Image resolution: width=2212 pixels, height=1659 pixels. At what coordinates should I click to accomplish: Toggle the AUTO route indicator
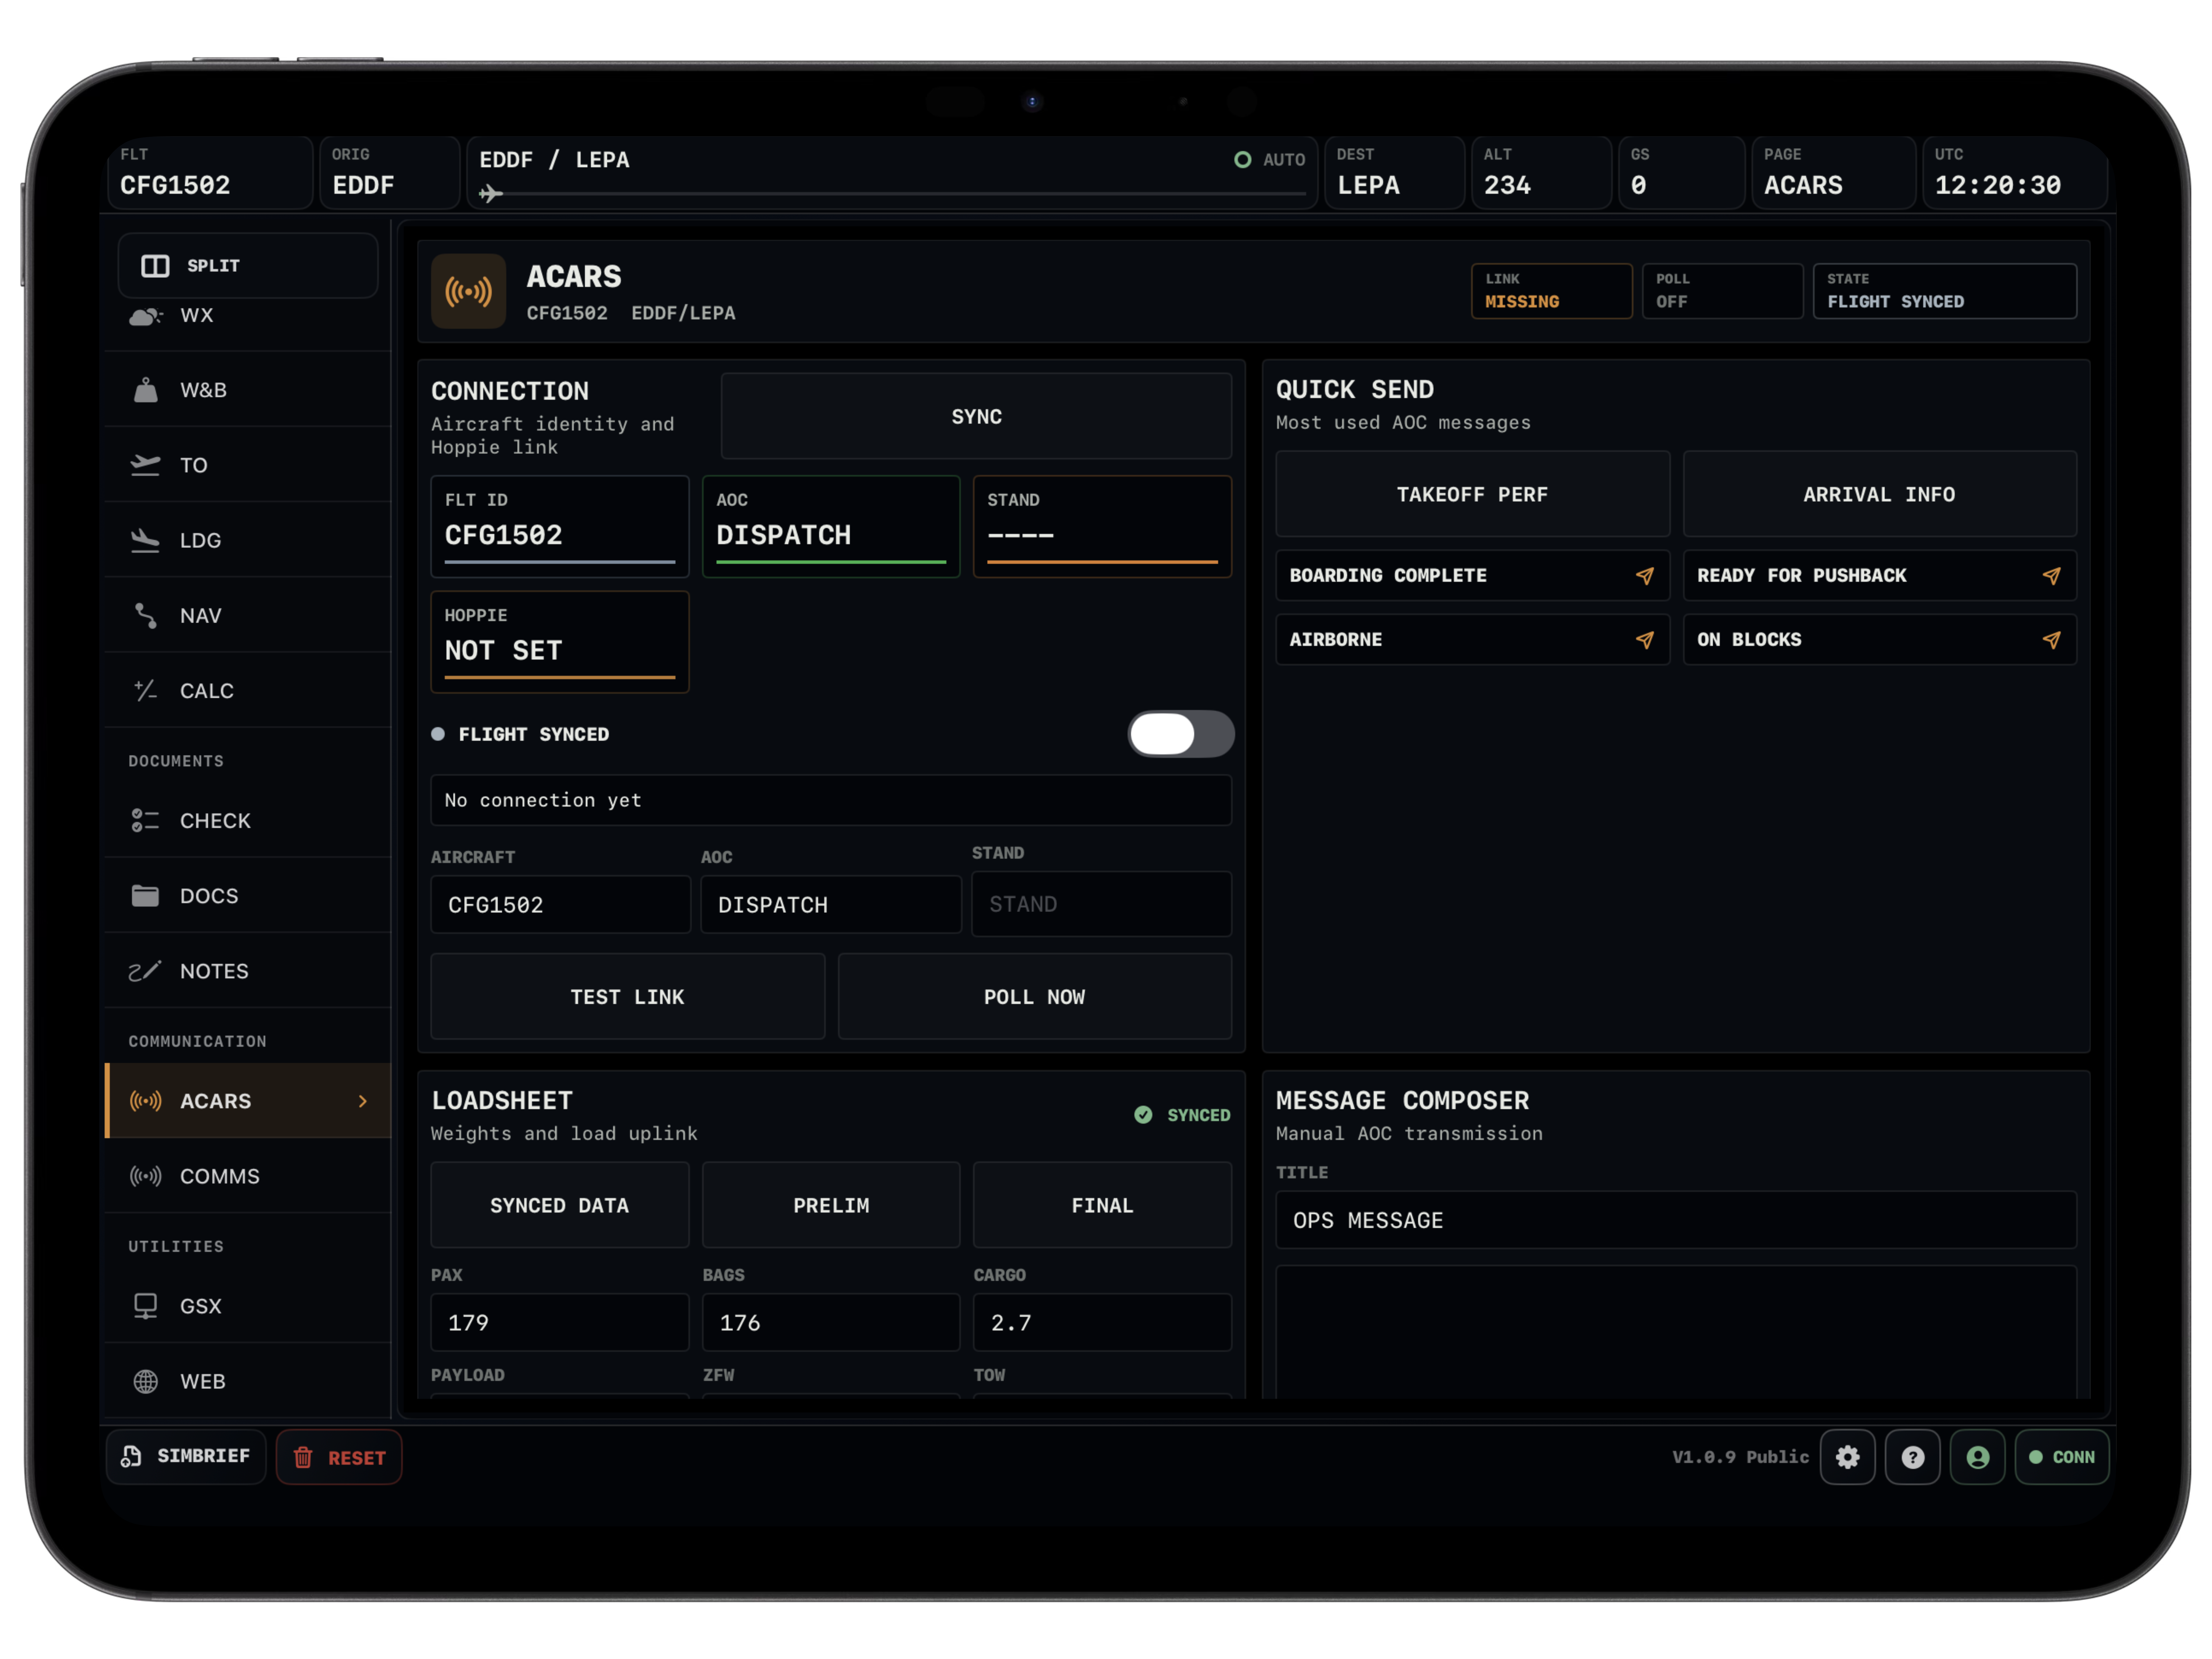click(1270, 160)
